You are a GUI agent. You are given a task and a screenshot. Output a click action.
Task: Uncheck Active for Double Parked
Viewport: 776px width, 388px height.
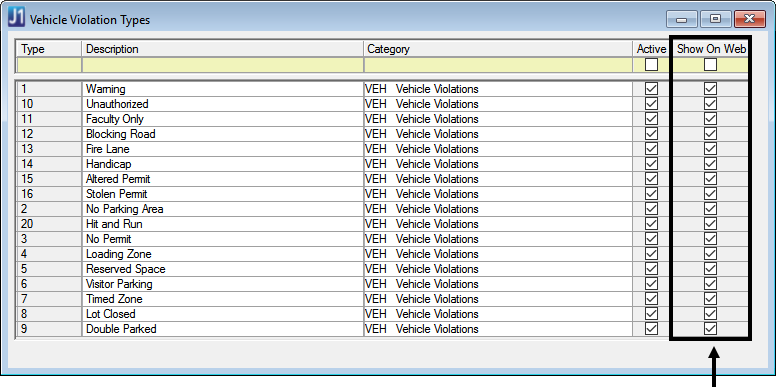(651, 329)
